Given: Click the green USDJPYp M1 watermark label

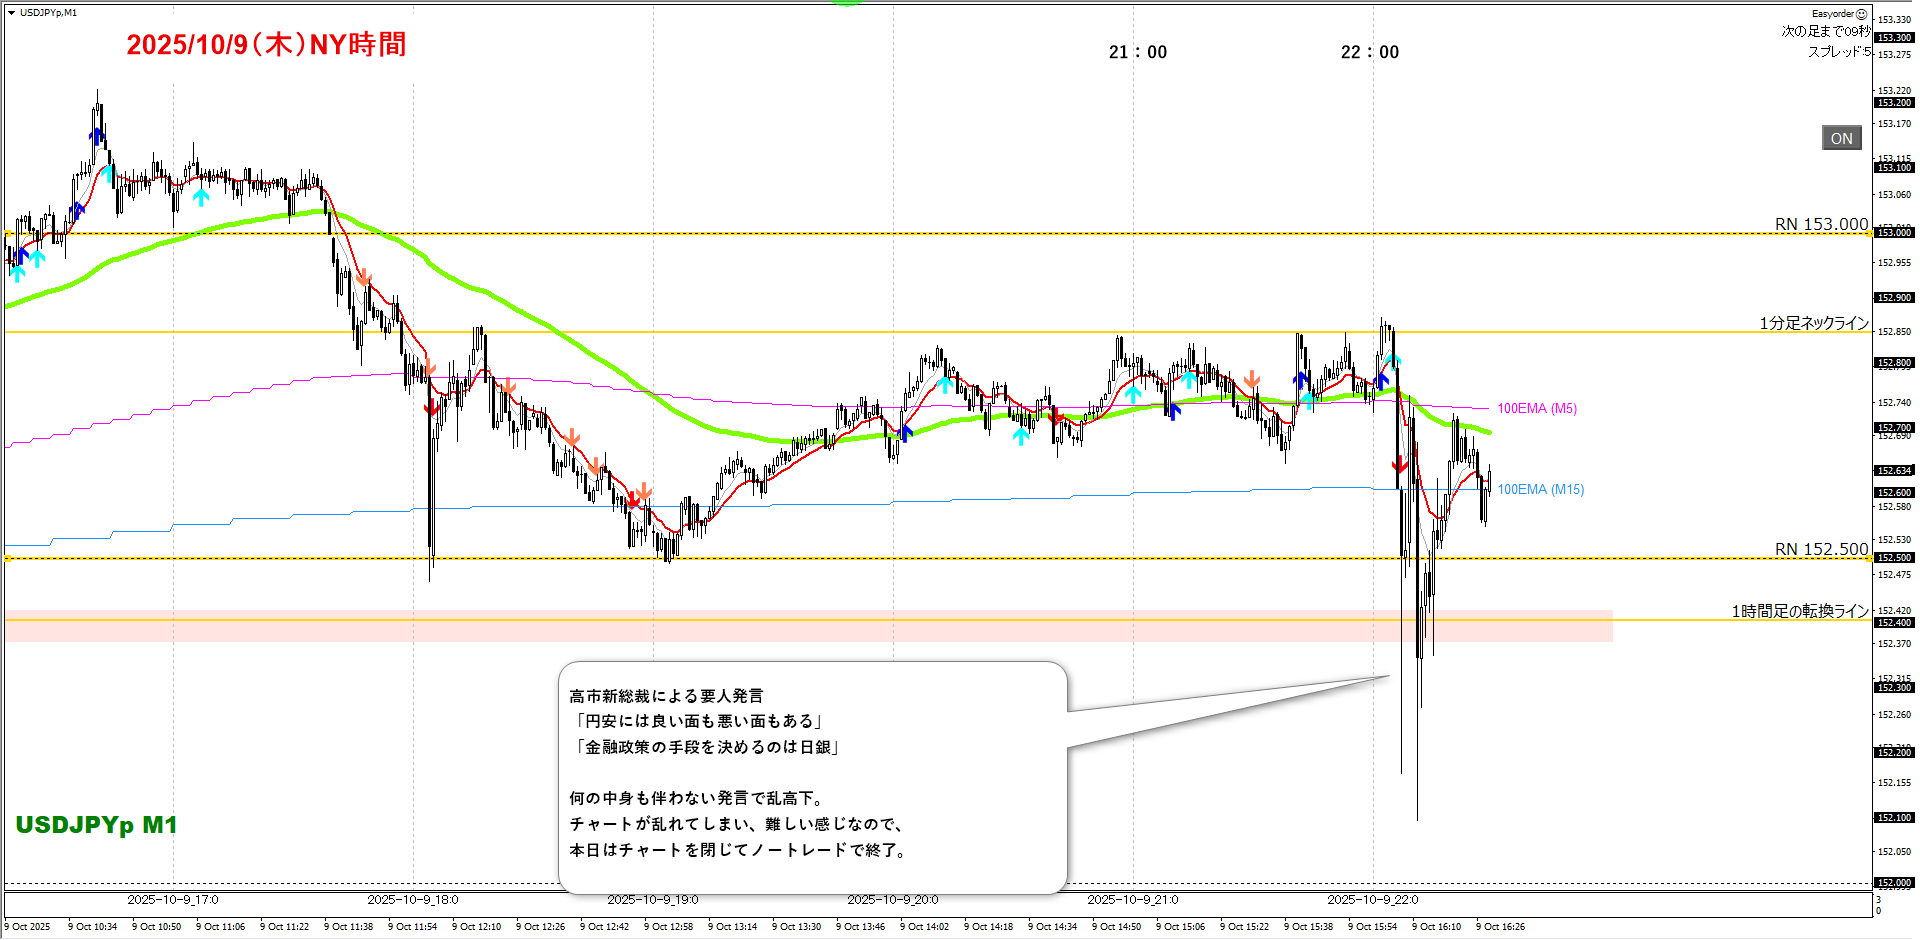Looking at the screenshot, I should tap(96, 825).
